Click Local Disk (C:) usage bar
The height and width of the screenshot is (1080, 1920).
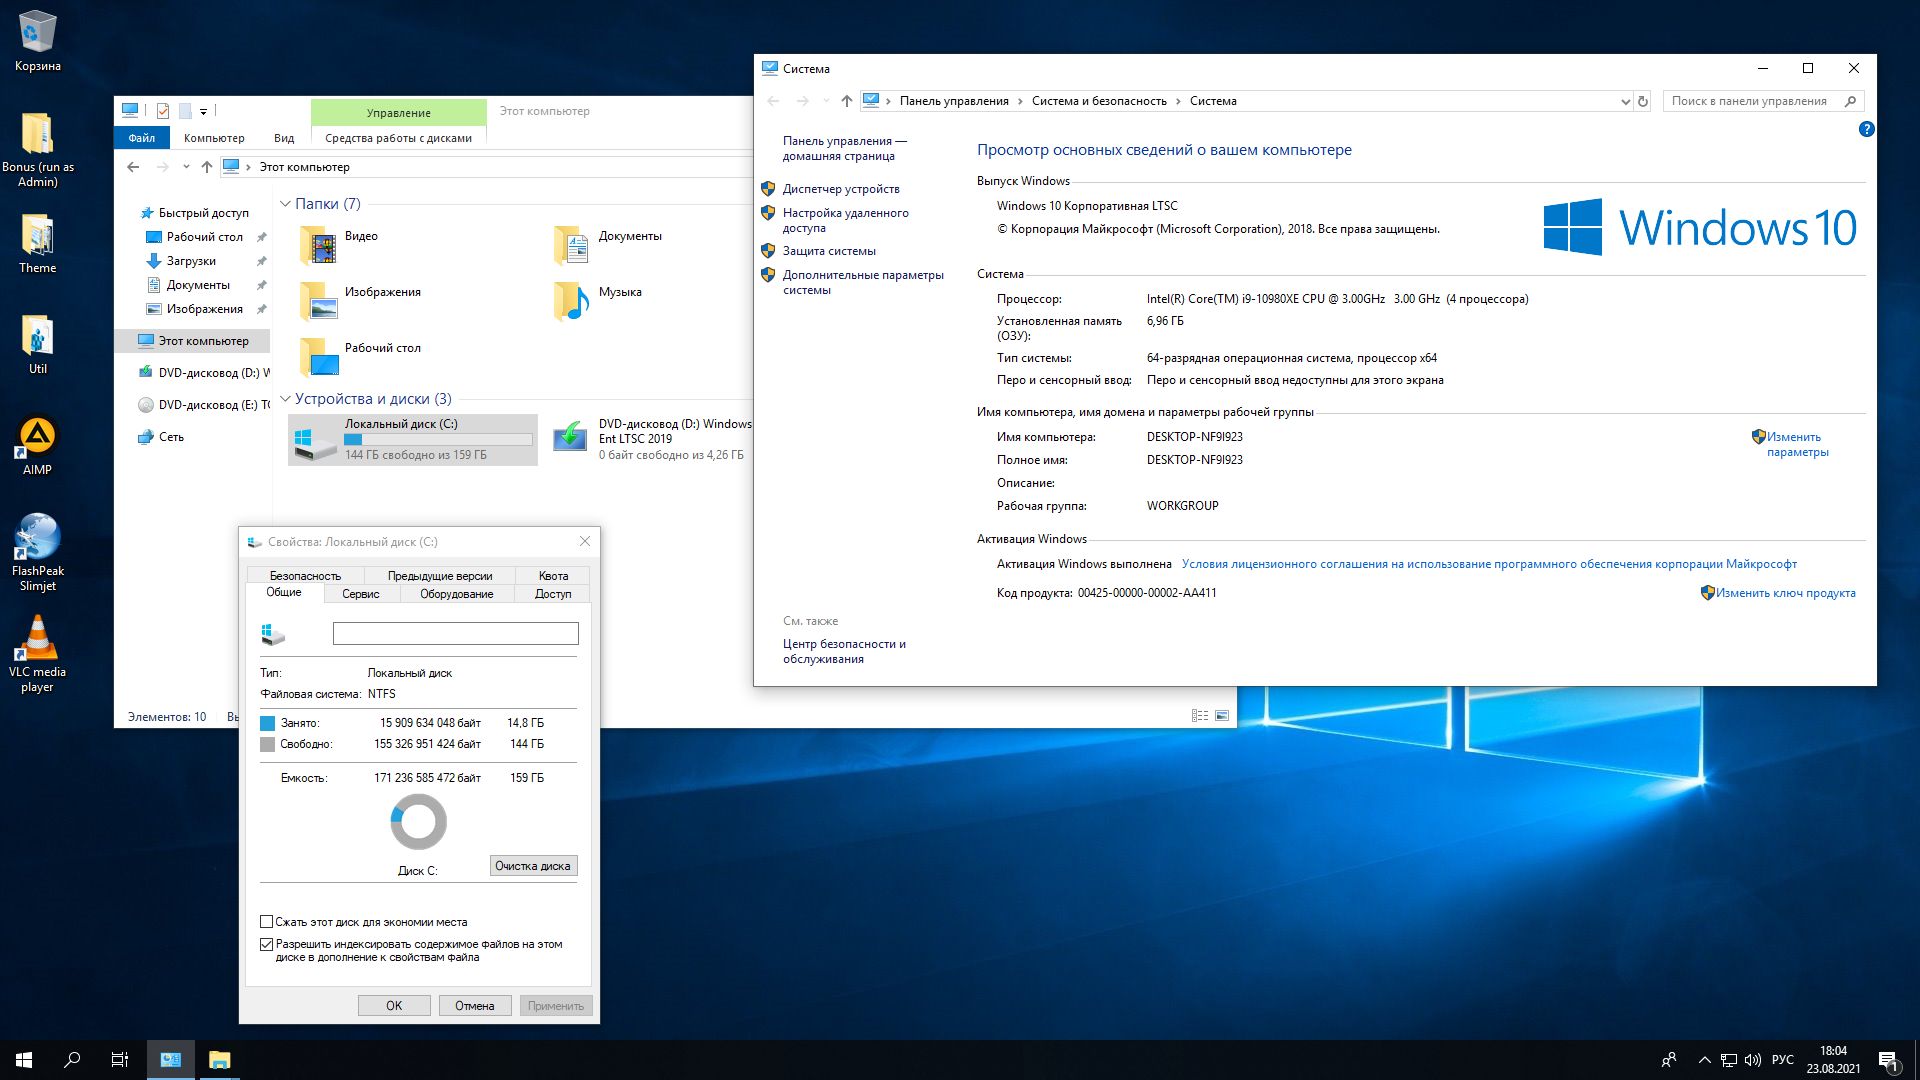click(438, 440)
